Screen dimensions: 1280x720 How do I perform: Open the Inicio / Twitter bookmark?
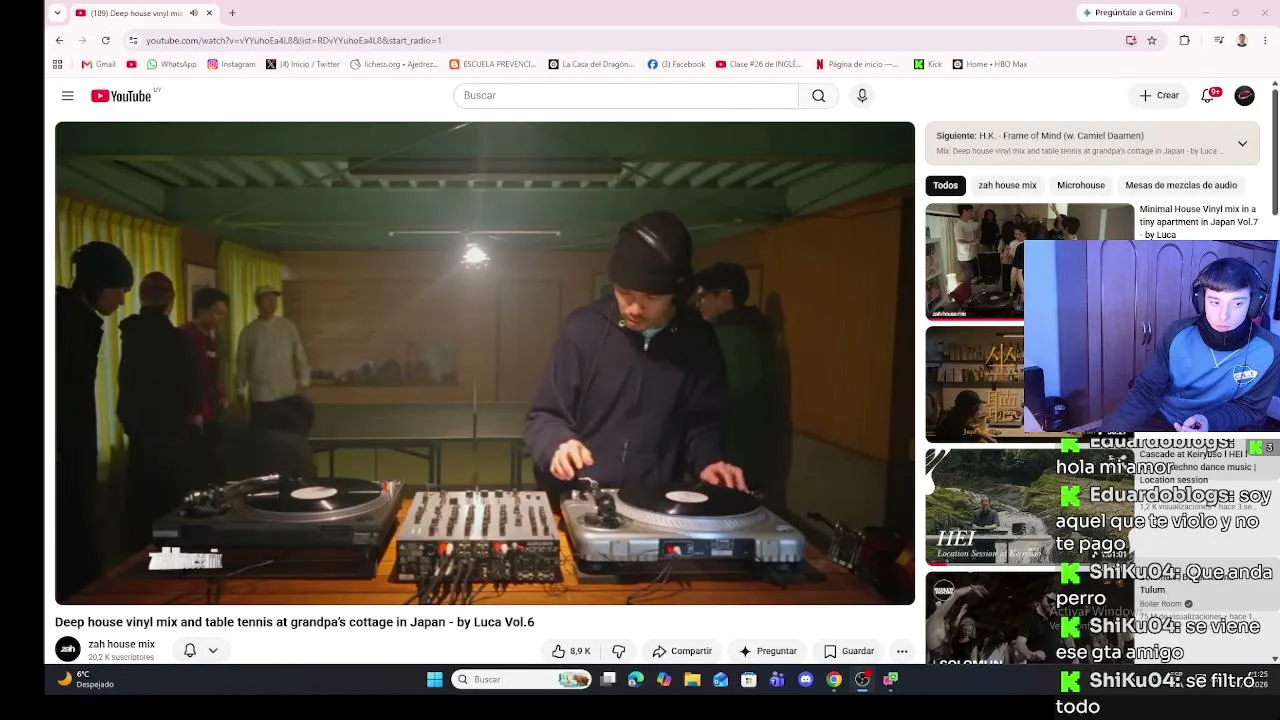click(x=303, y=64)
